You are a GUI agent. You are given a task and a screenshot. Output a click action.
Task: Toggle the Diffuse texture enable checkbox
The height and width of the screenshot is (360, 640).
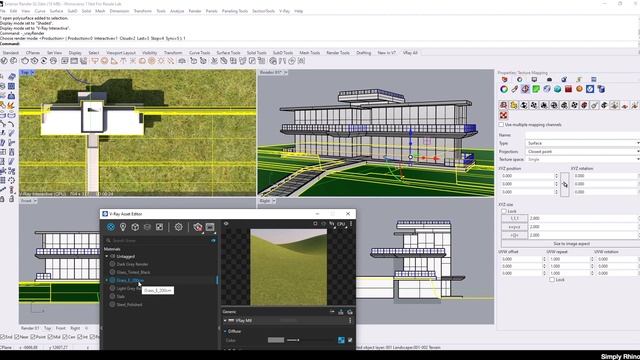coord(350,340)
